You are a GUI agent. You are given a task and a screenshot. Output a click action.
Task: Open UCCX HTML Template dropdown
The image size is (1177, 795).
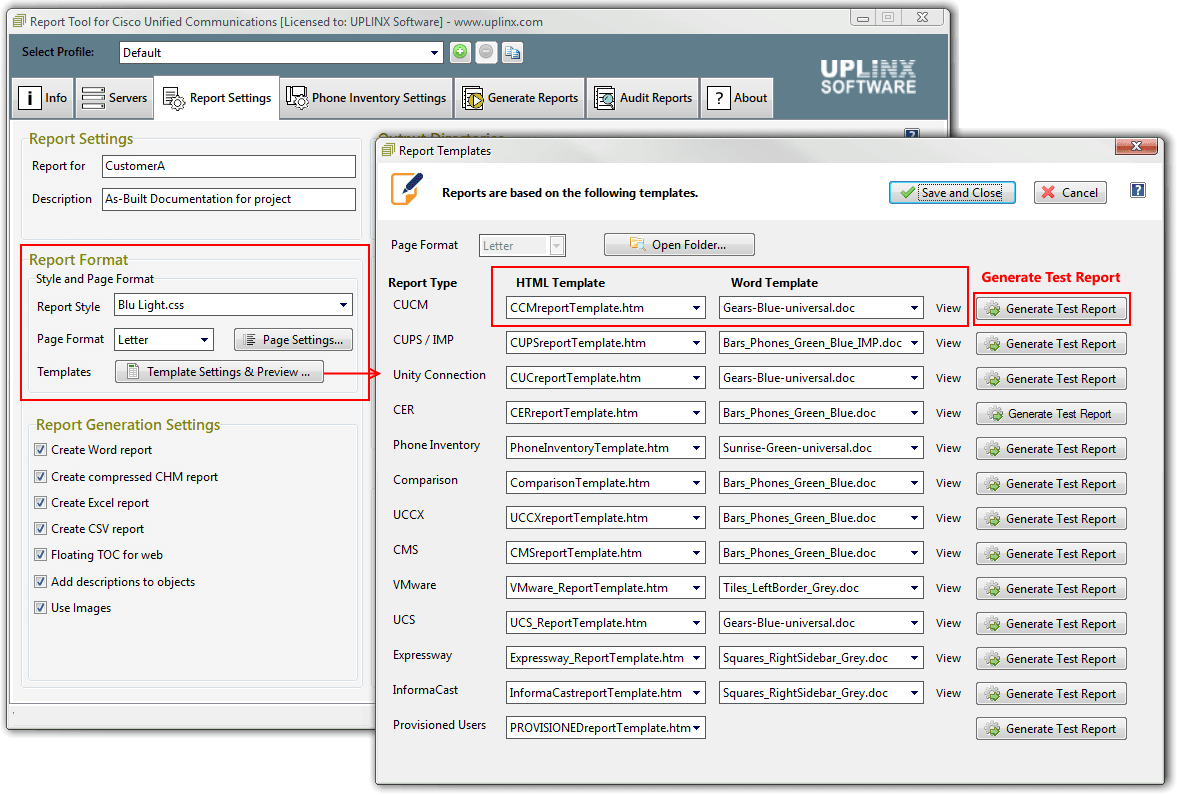point(697,518)
